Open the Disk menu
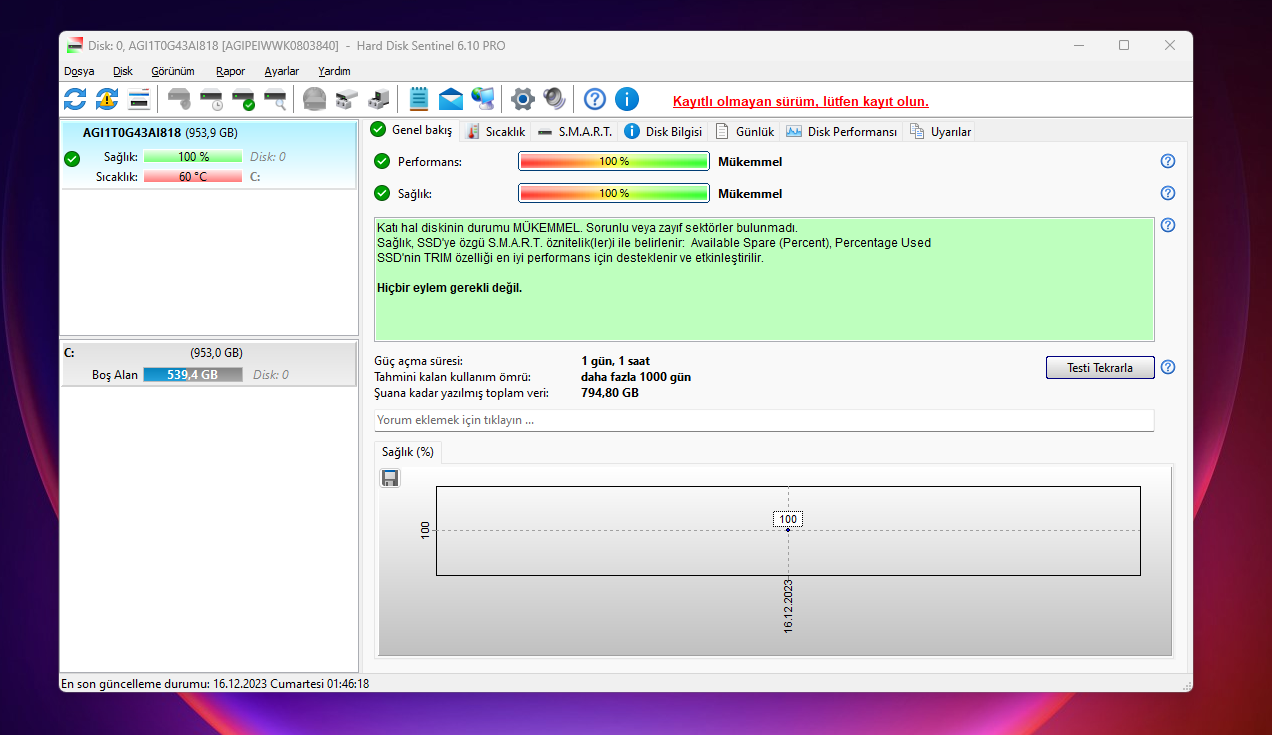The width and height of the screenshot is (1272, 735). pyautogui.click(x=123, y=71)
